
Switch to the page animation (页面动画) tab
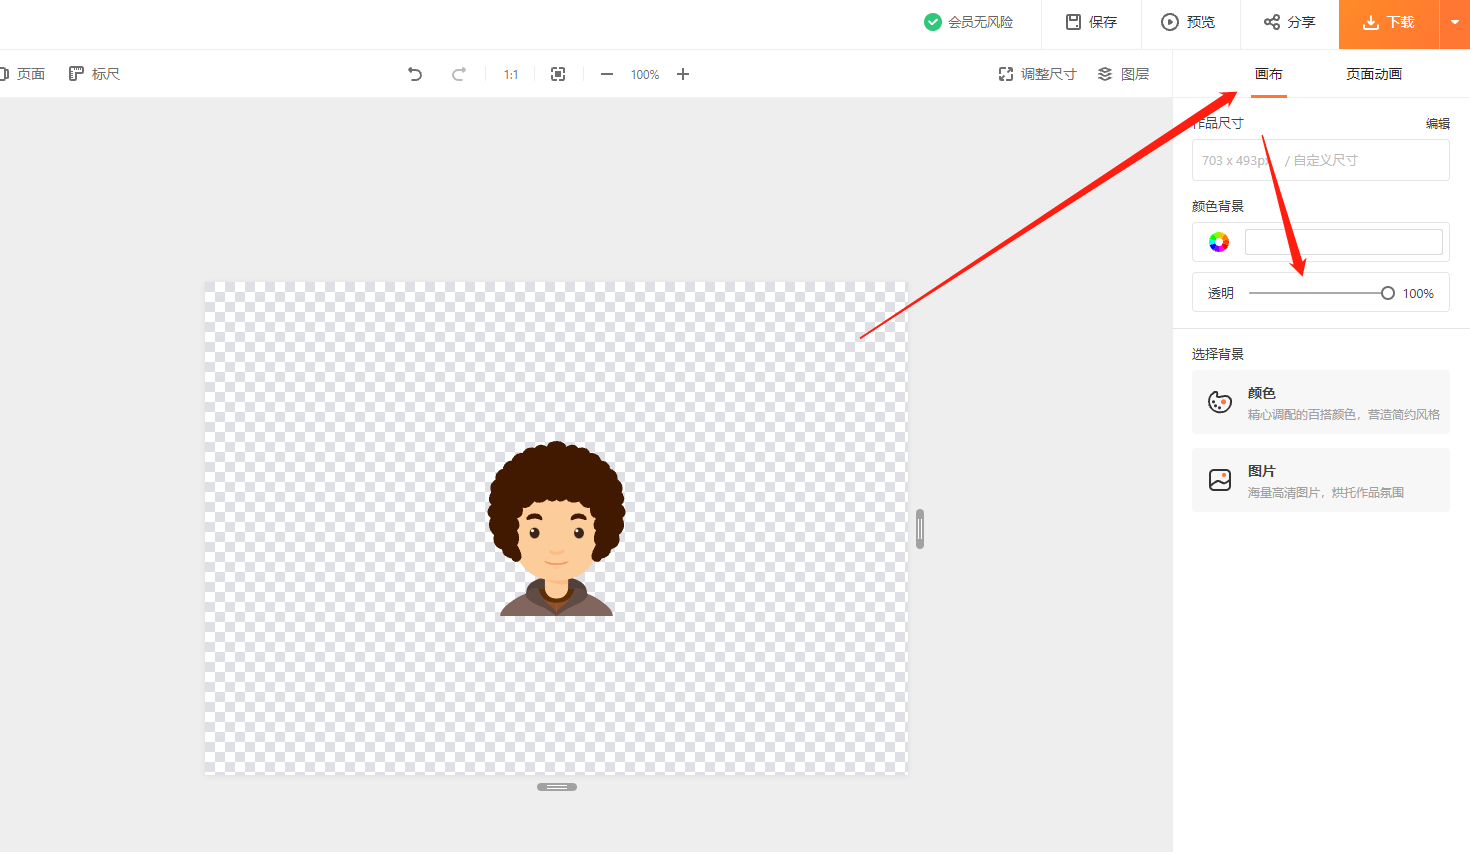tap(1374, 74)
